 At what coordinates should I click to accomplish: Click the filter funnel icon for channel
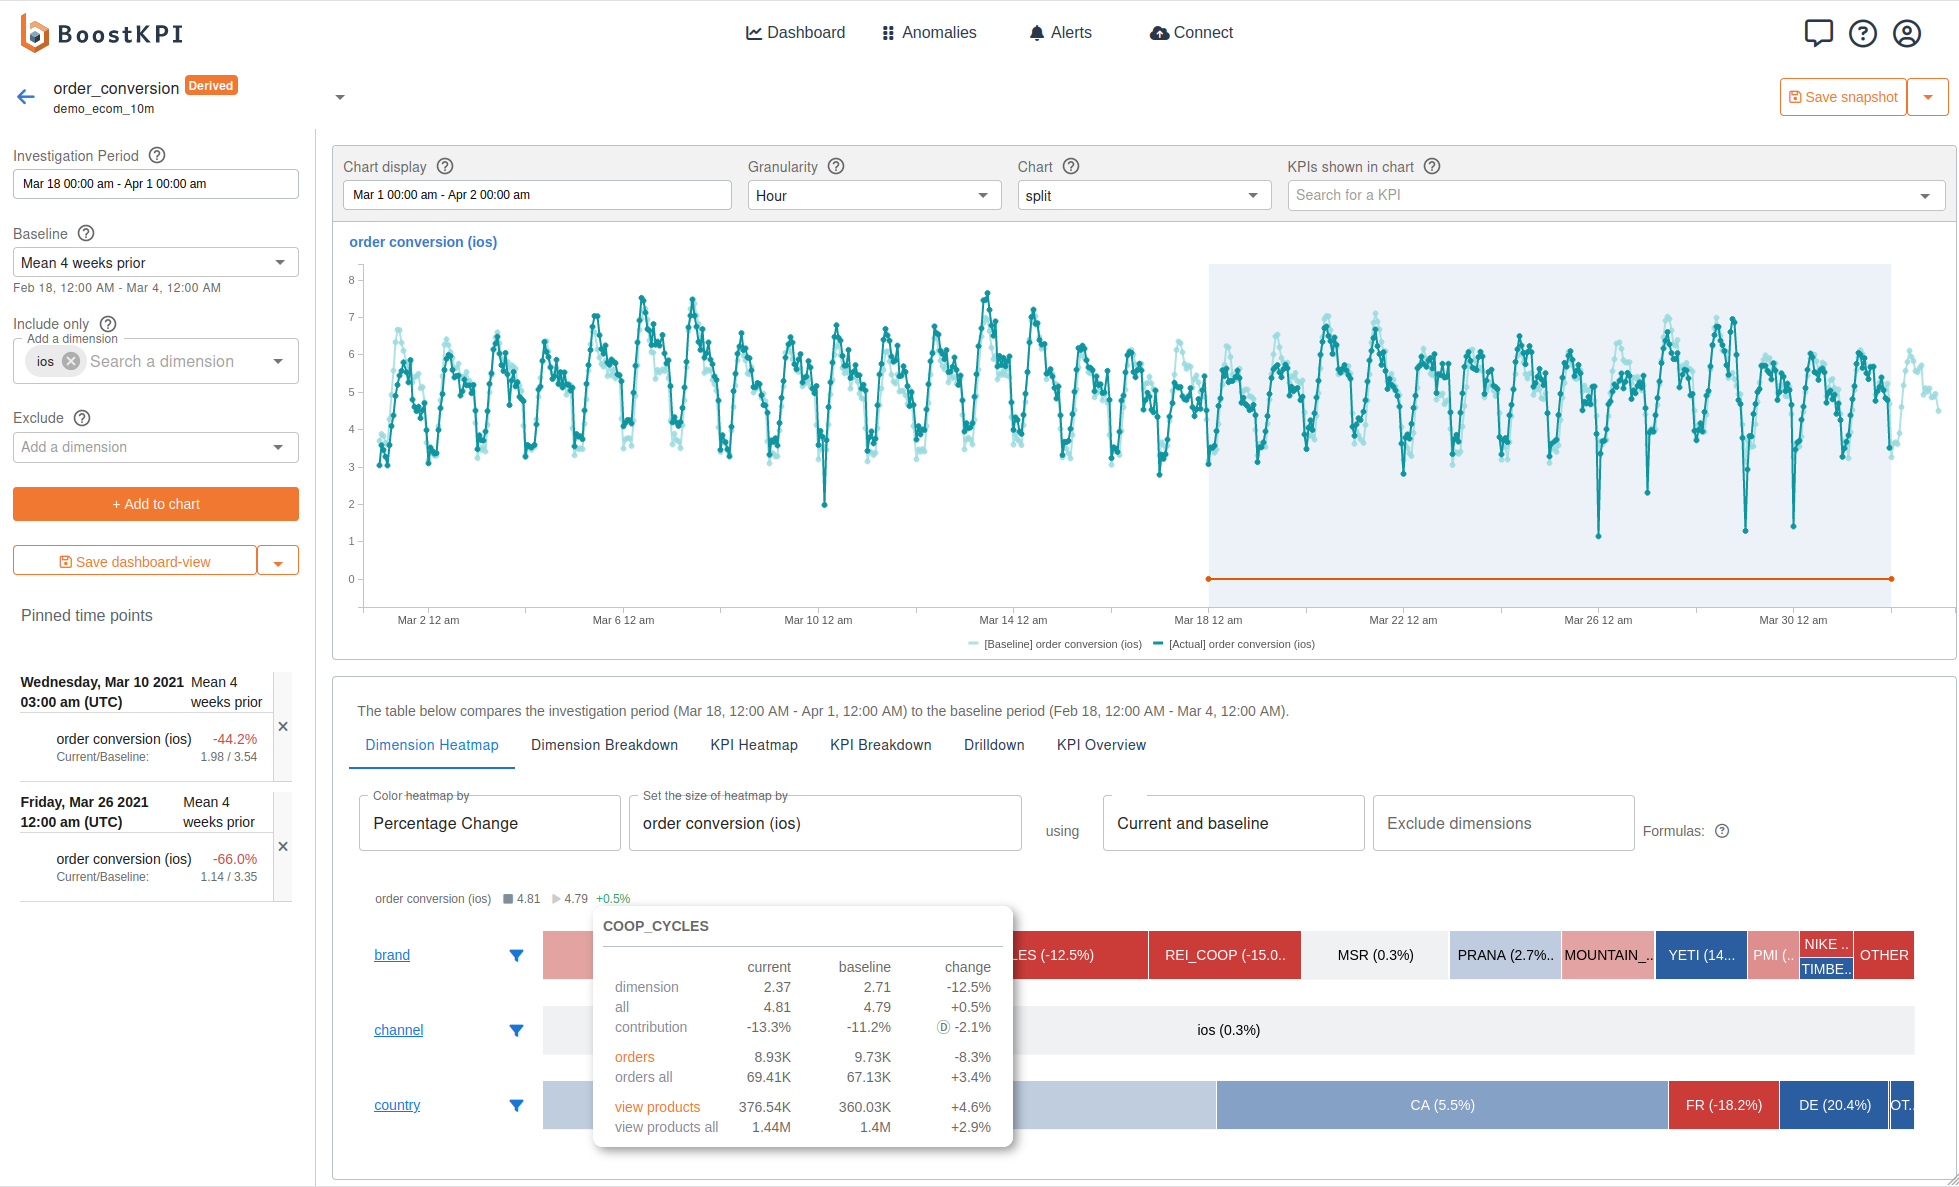(516, 1030)
